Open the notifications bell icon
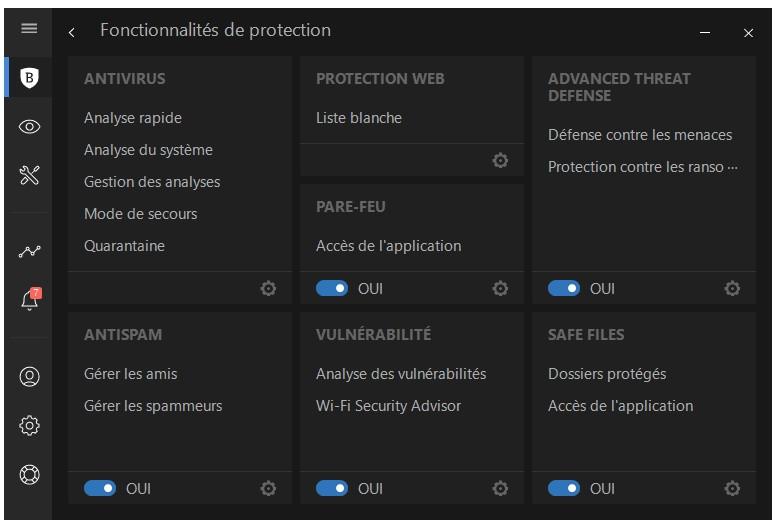Image resolution: width=776 pixels, height=529 pixels. click(30, 300)
